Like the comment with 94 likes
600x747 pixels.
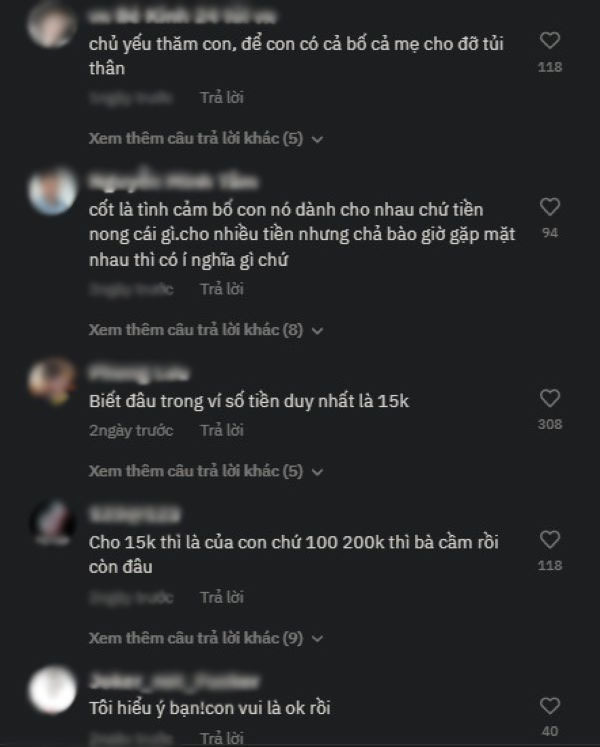tap(549, 207)
